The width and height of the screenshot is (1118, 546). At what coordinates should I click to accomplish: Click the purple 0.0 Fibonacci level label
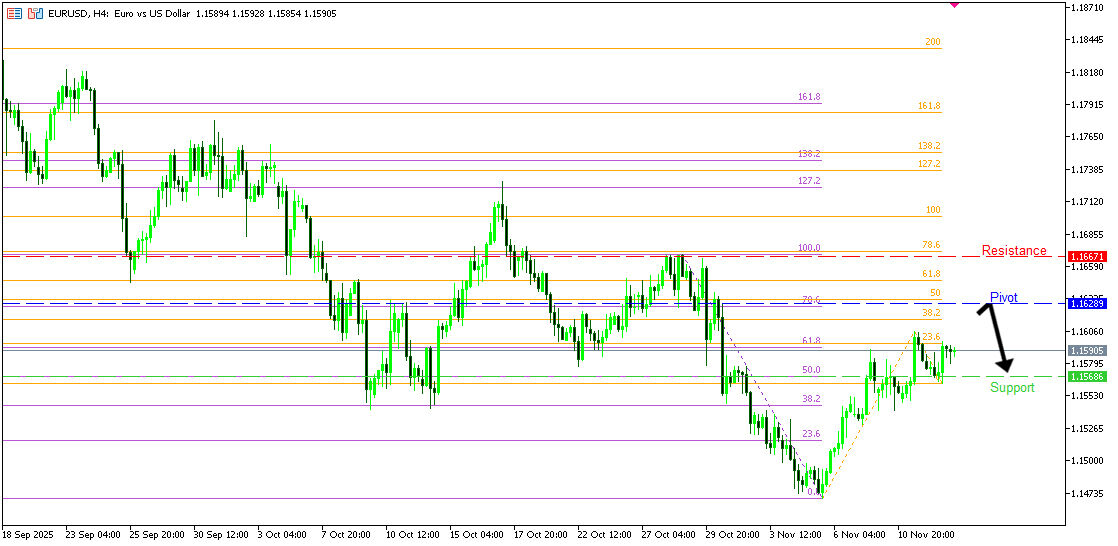pos(814,492)
